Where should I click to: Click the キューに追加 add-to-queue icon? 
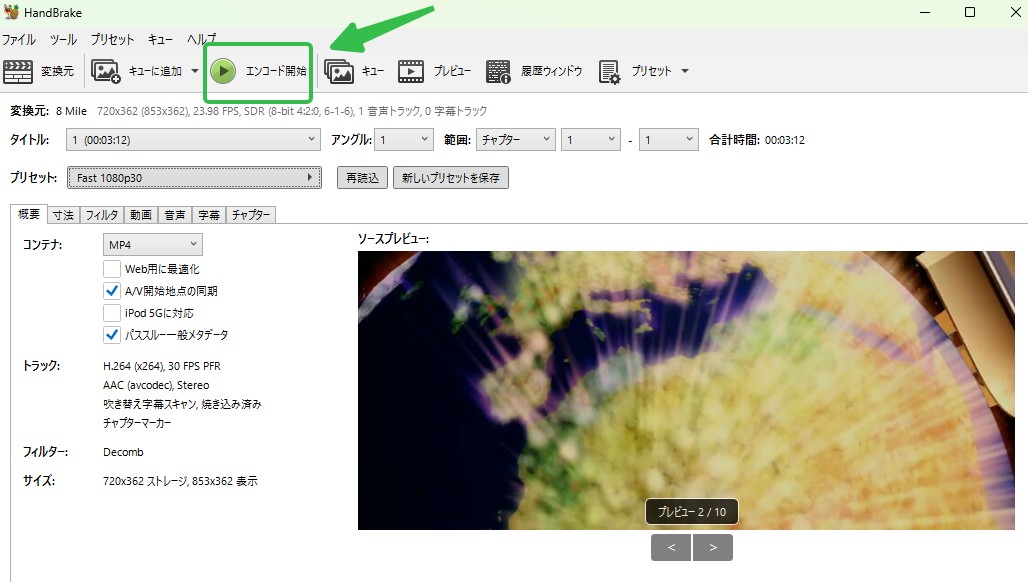point(106,71)
